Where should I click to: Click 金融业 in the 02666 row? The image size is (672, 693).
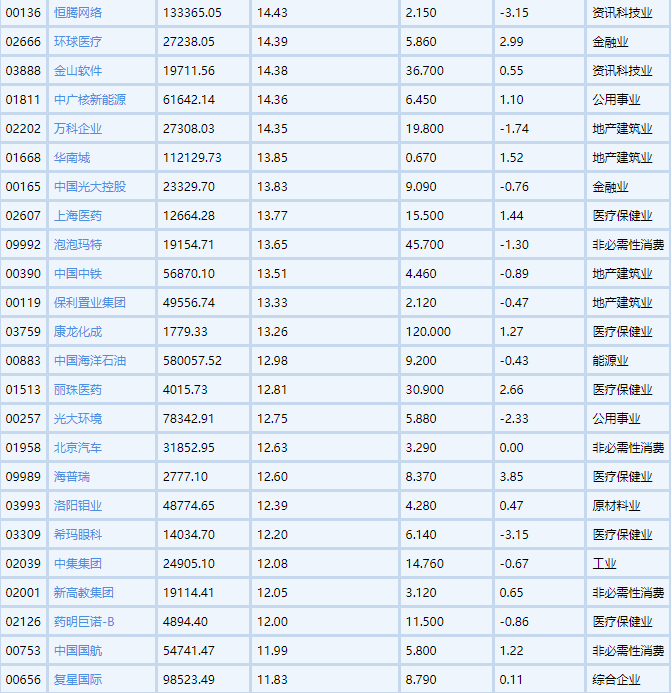(610, 42)
